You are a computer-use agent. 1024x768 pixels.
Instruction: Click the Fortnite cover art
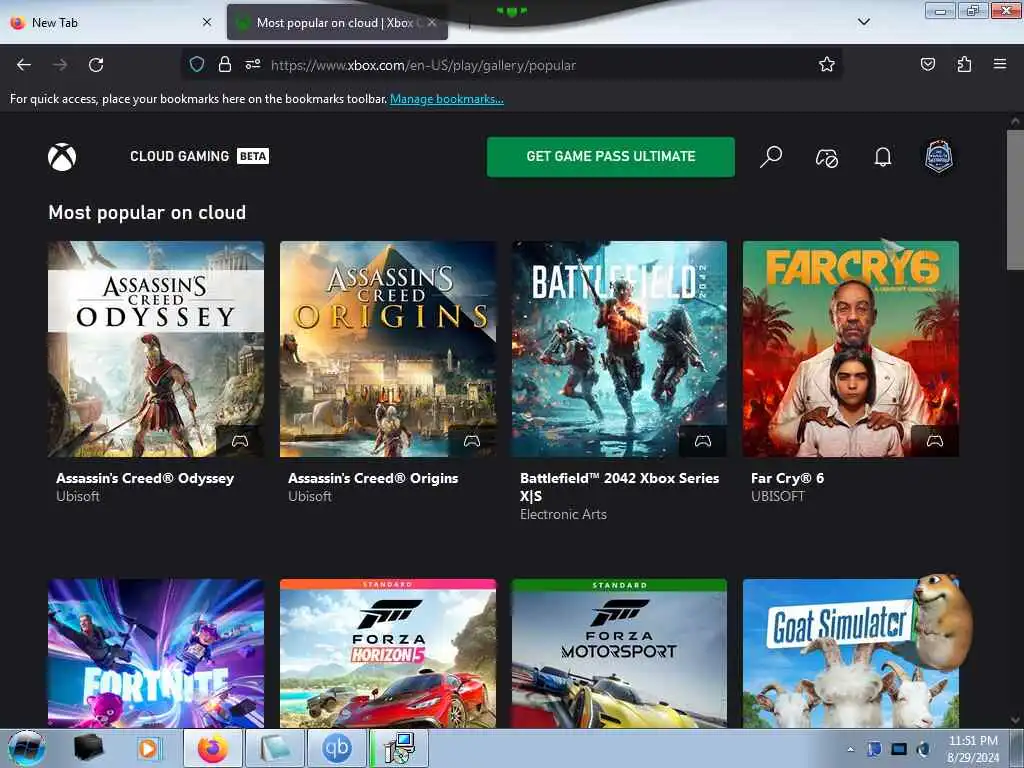[156, 653]
